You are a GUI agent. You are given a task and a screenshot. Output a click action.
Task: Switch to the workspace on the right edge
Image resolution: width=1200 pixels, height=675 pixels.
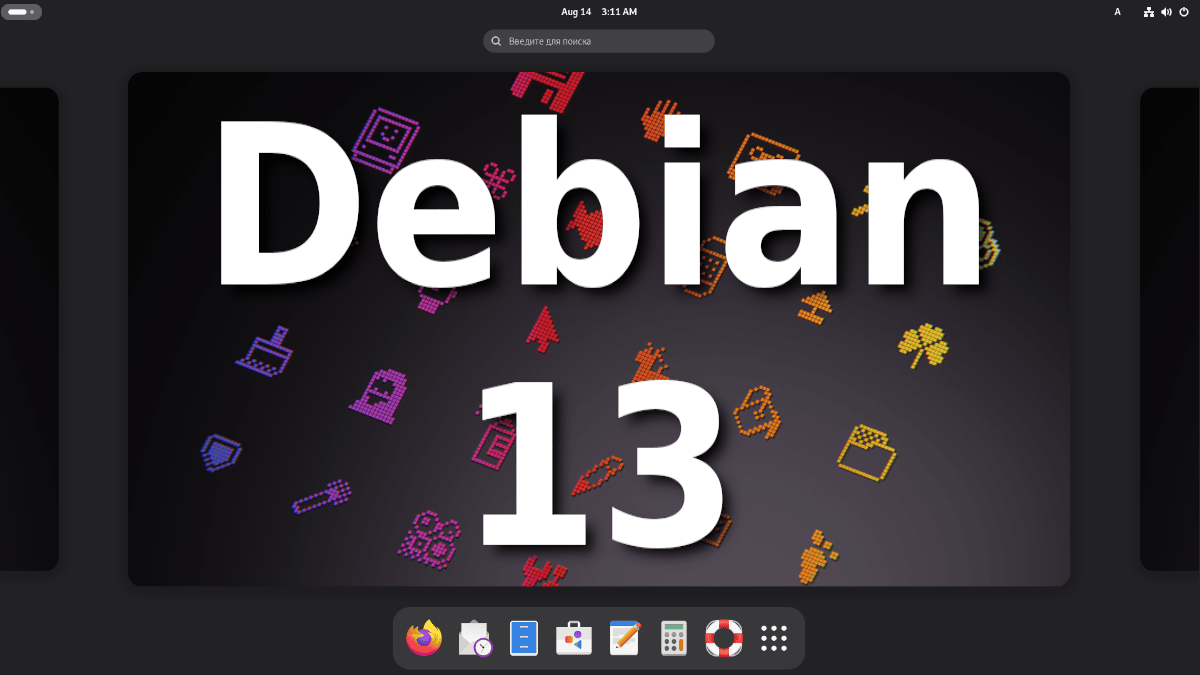[x=1170, y=329]
